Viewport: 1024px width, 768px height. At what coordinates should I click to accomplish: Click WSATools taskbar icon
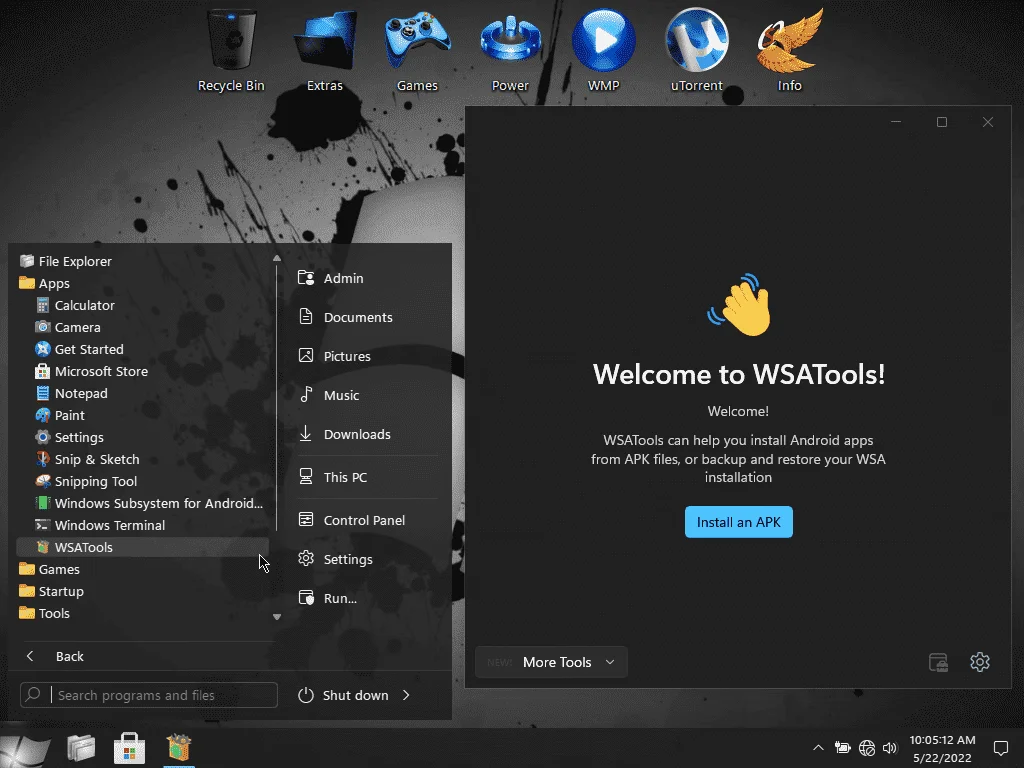(178, 748)
